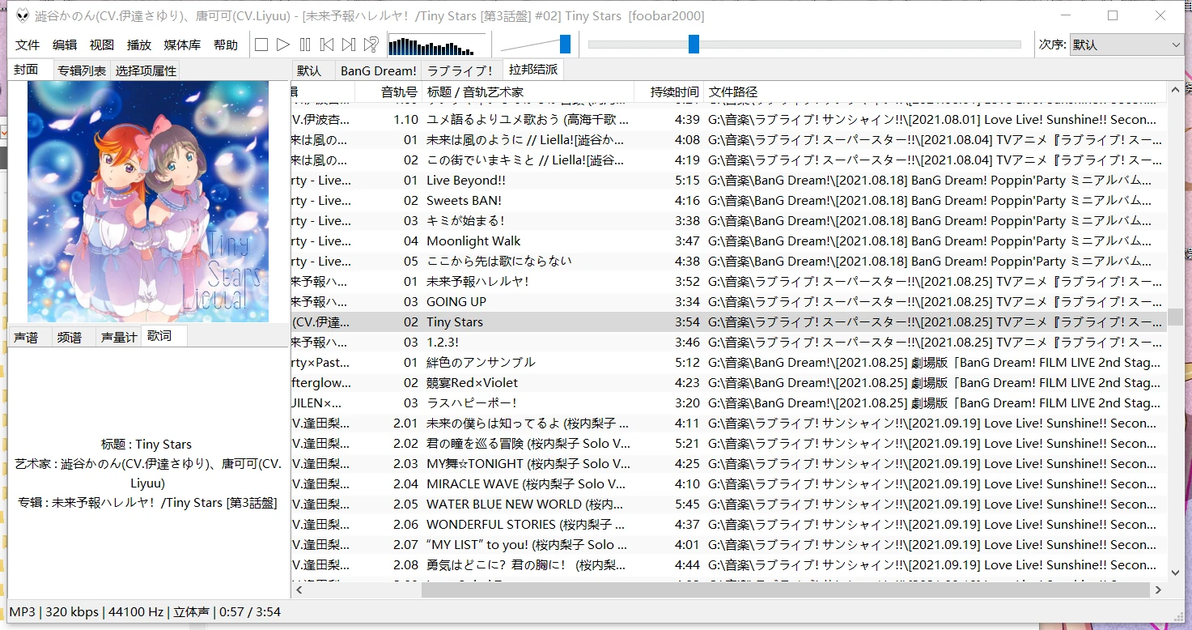
Task: Select the Moonlight Walk track row
Action: 728,241
